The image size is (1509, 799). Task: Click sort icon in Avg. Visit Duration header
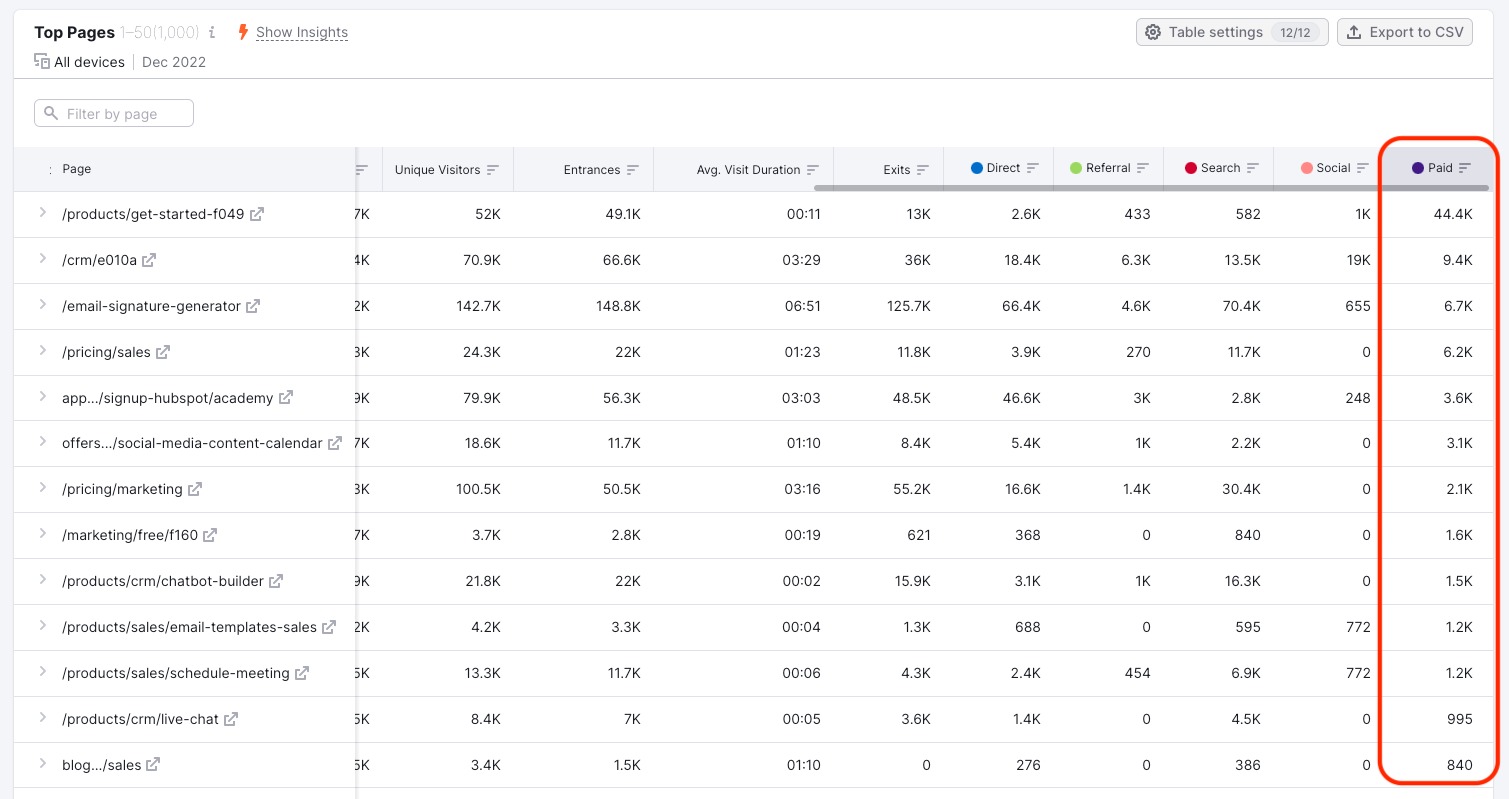(813, 170)
